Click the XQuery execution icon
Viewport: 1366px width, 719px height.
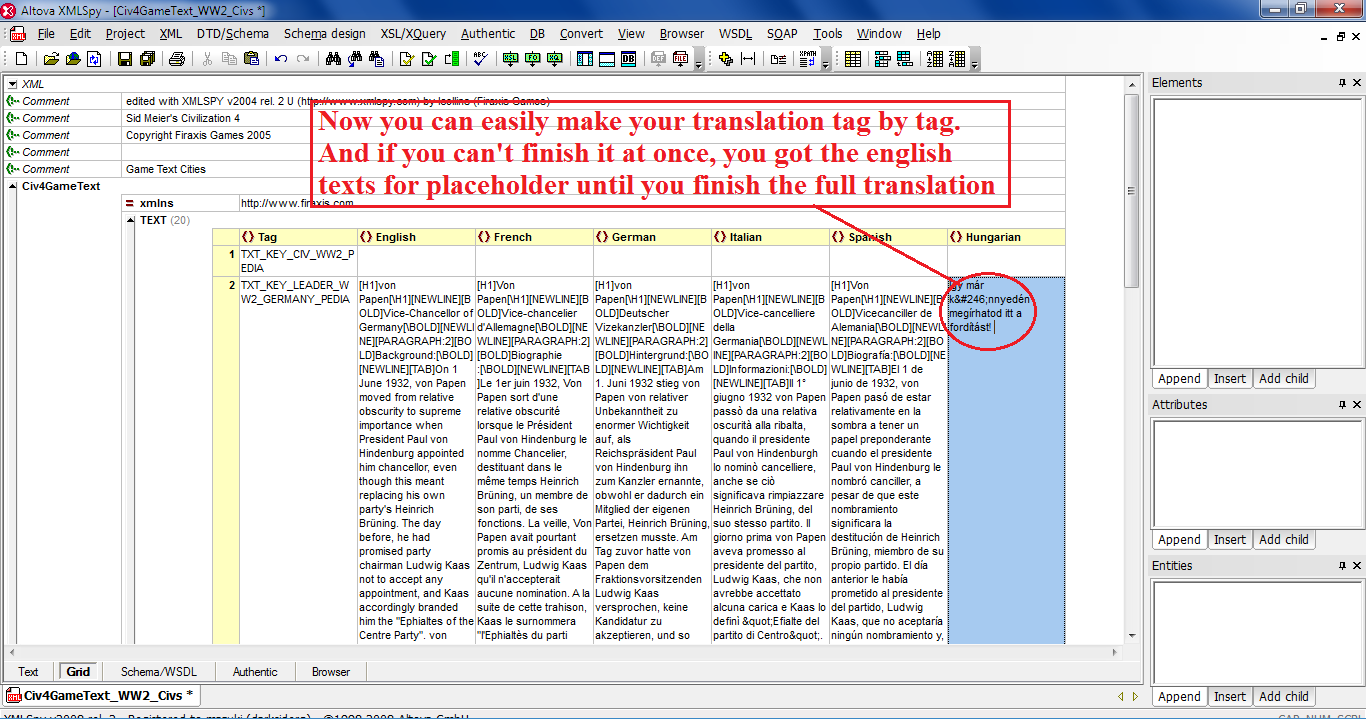click(x=555, y=59)
